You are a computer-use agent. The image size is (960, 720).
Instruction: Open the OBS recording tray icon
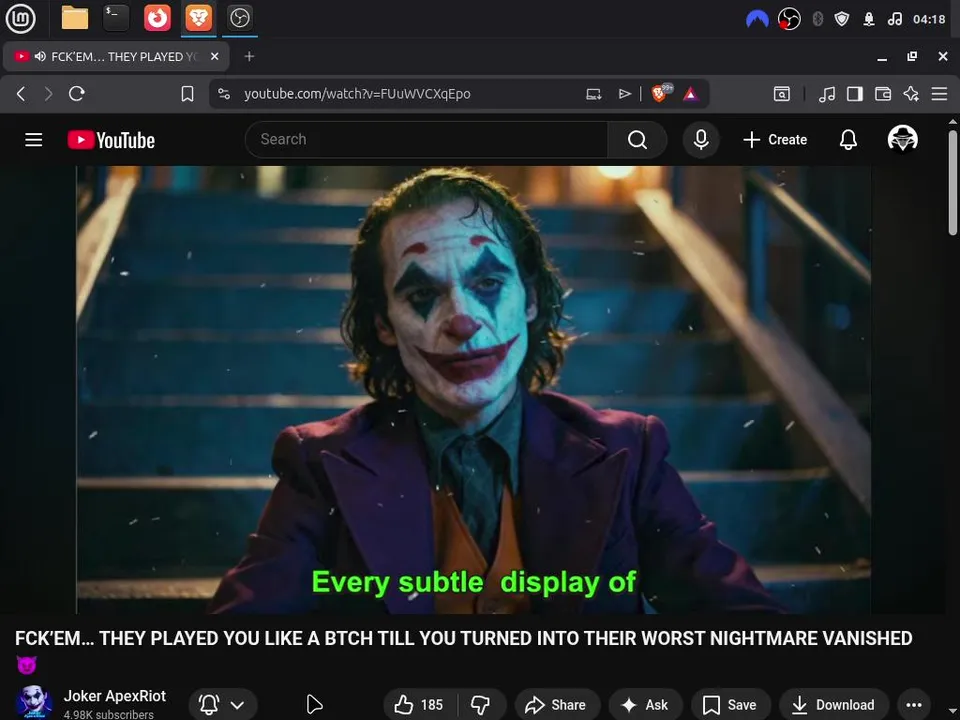coord(789,19)
